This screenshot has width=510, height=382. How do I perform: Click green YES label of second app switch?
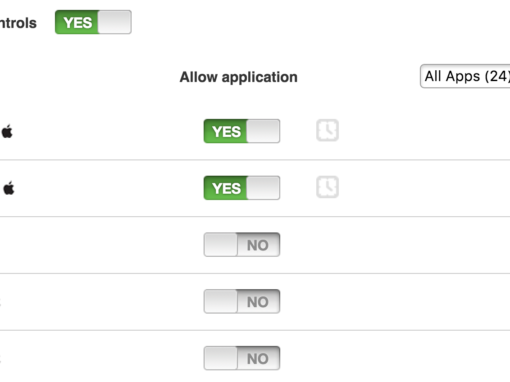[226, 188]
